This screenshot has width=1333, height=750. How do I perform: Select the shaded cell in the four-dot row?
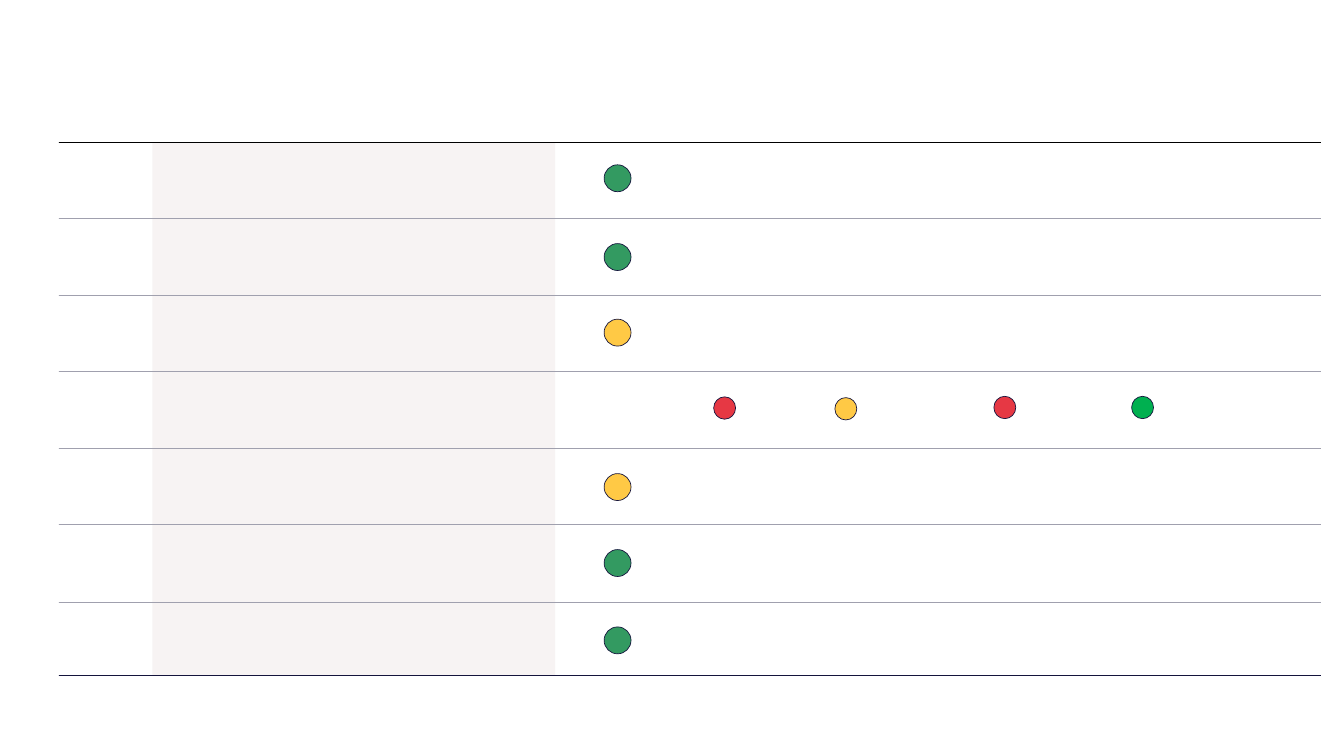pos(353,410)
